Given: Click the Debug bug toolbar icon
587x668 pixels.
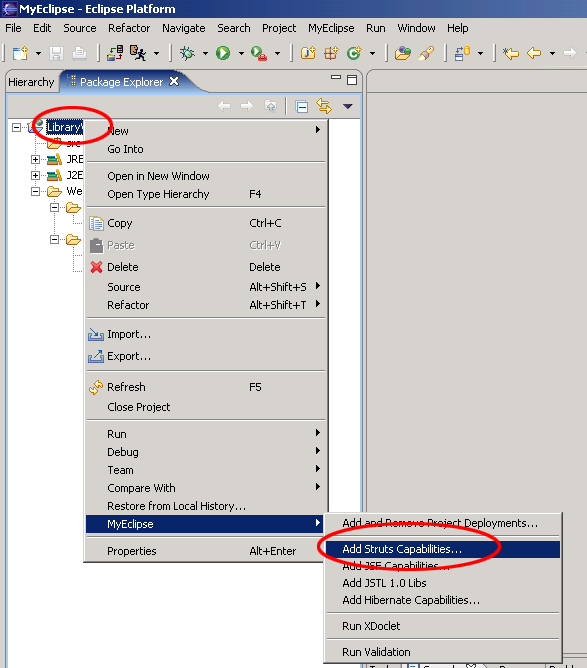Looking at the screenshot, I should click(187, 53).
